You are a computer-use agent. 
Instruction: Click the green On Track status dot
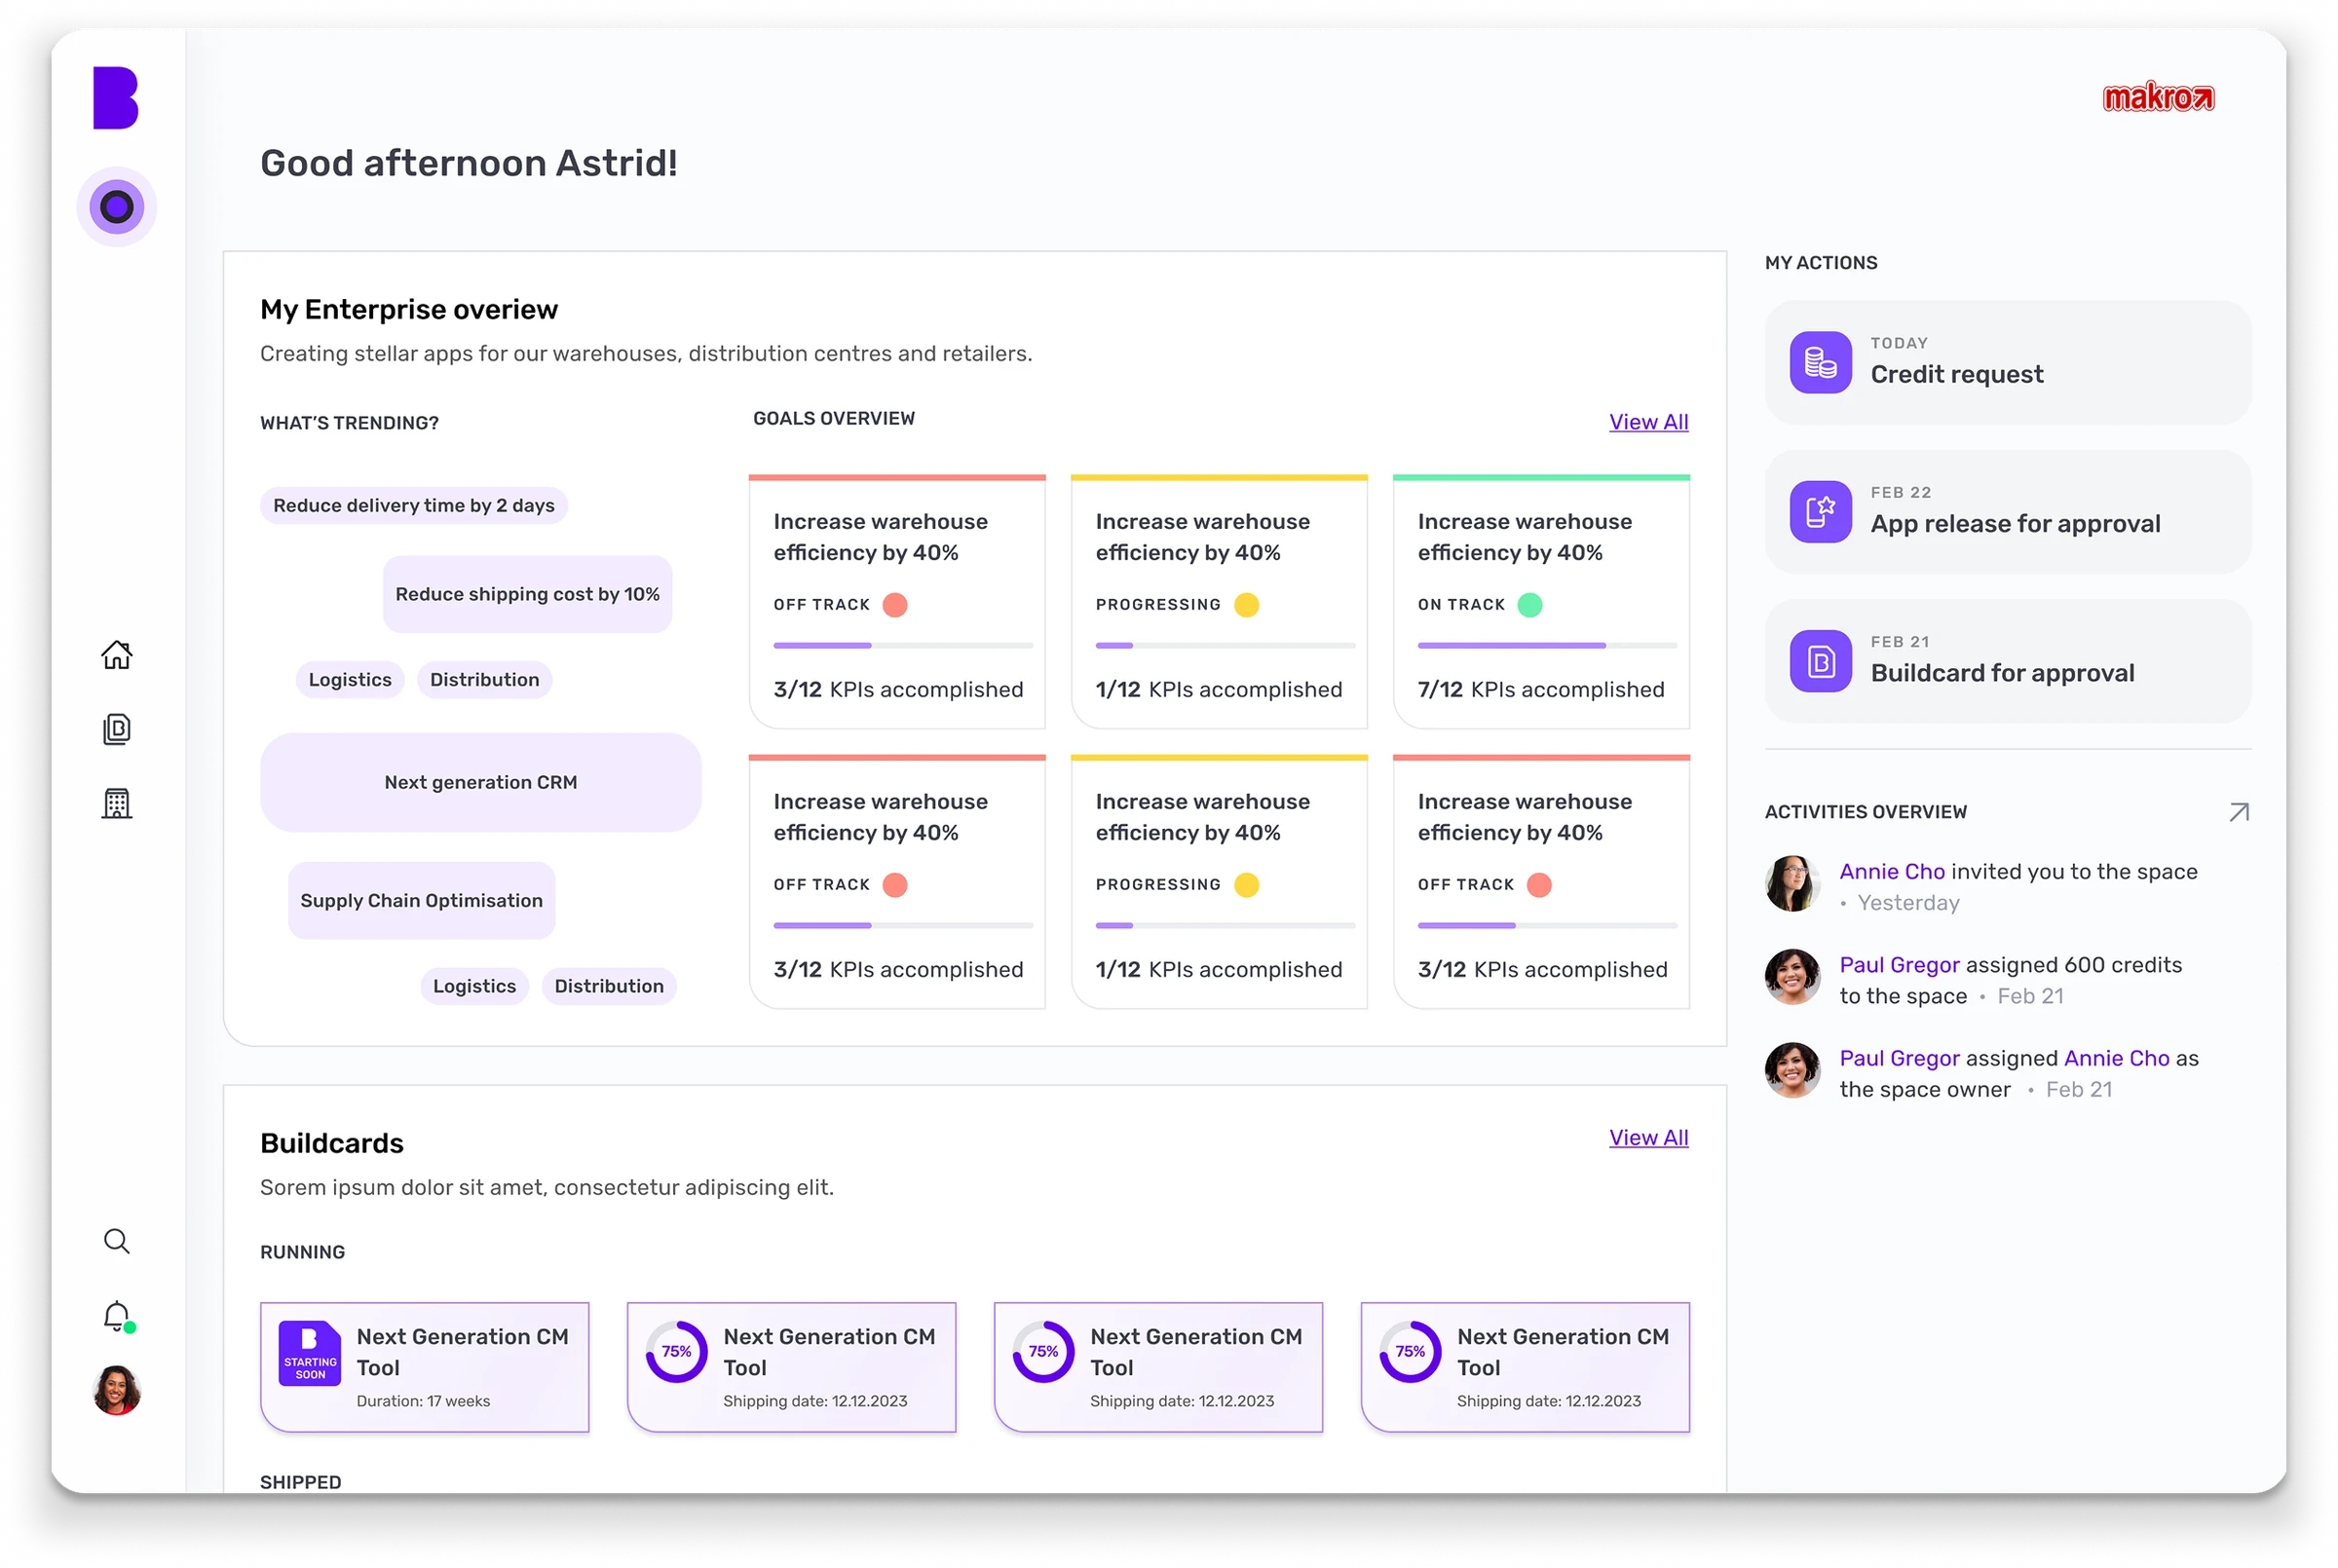1530,605
